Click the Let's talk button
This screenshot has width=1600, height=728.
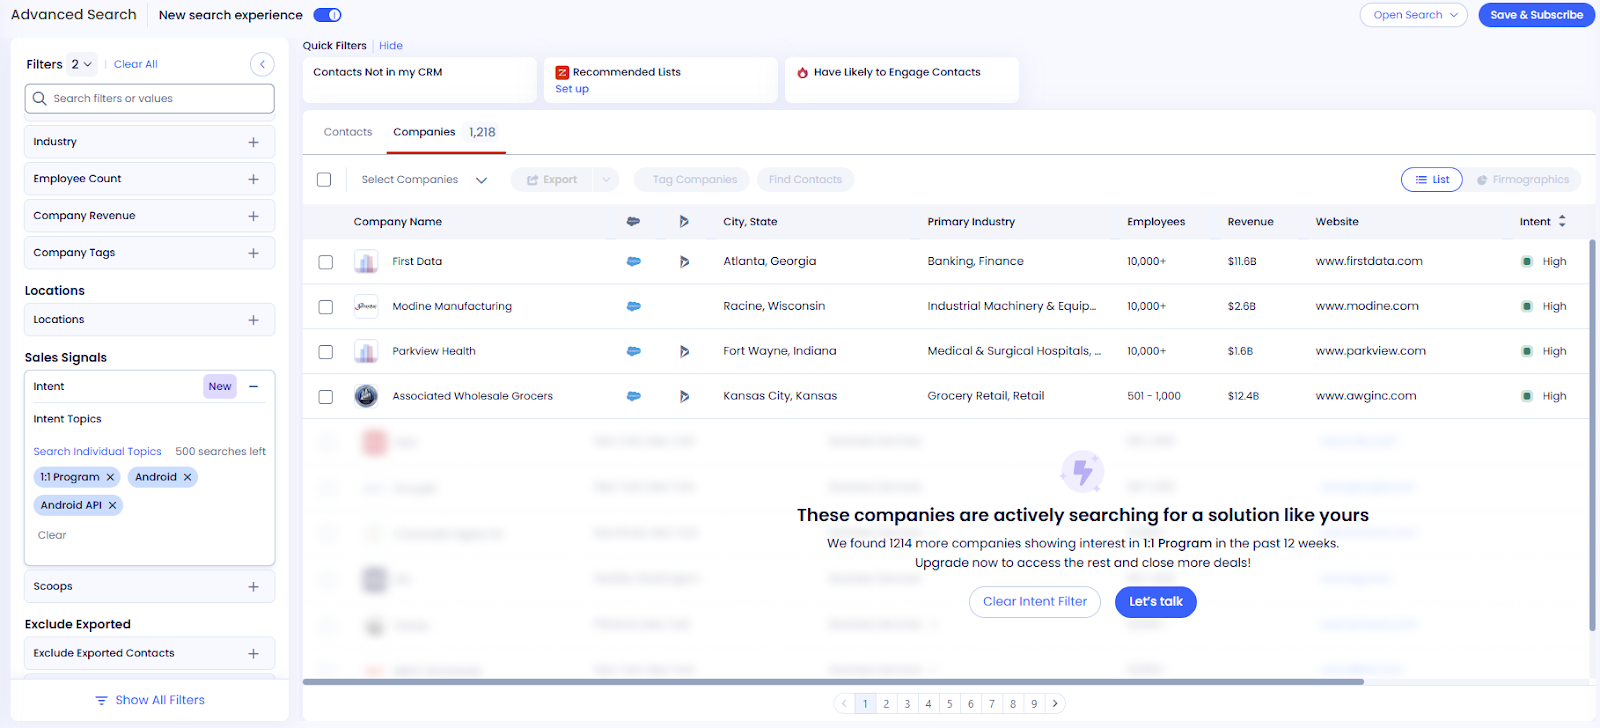pos(1156,602)
